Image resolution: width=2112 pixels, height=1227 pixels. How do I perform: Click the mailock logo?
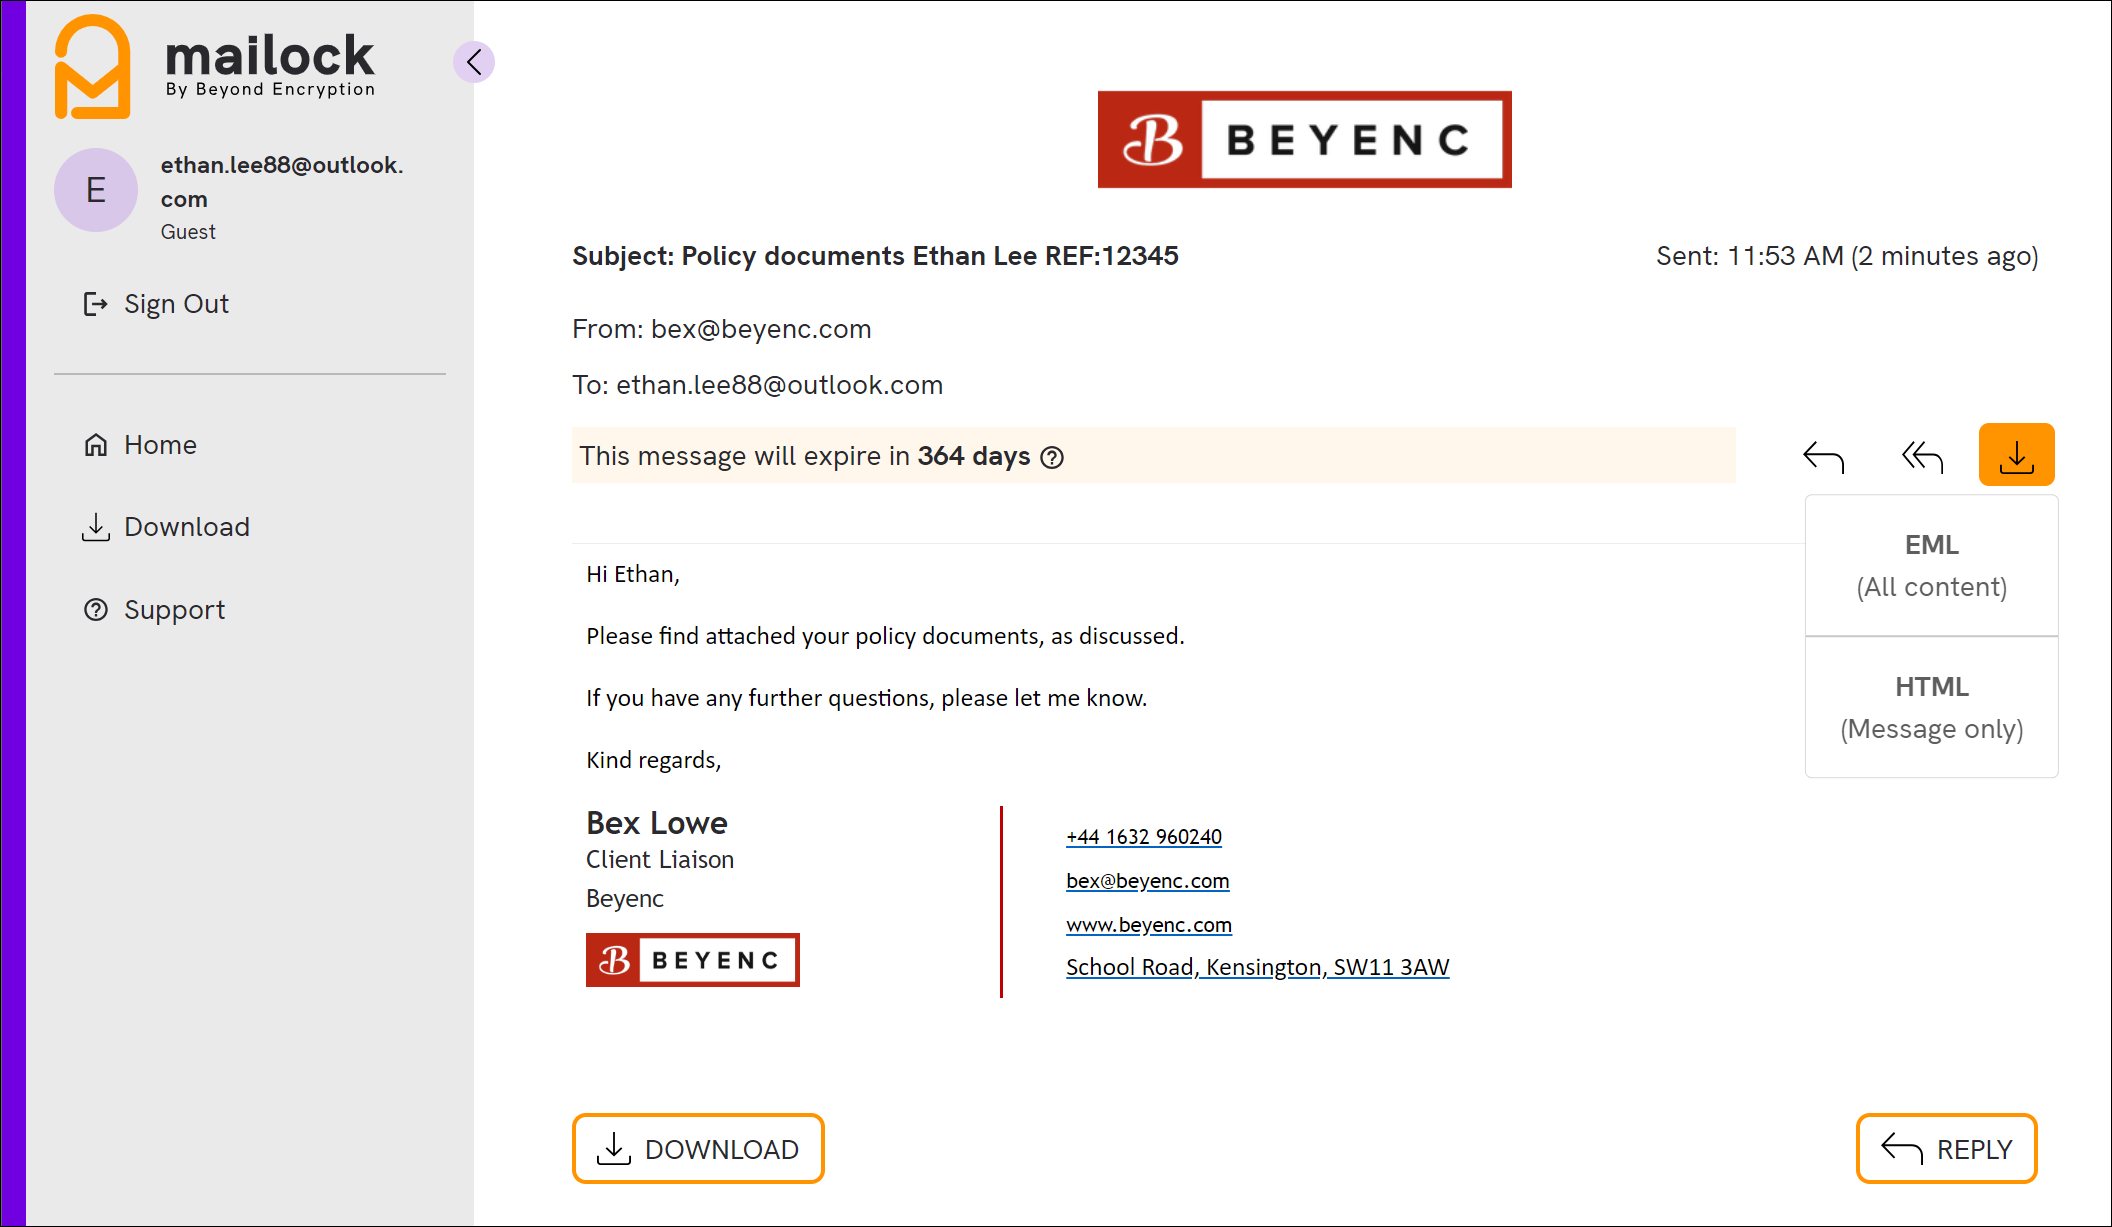(215, 66)
